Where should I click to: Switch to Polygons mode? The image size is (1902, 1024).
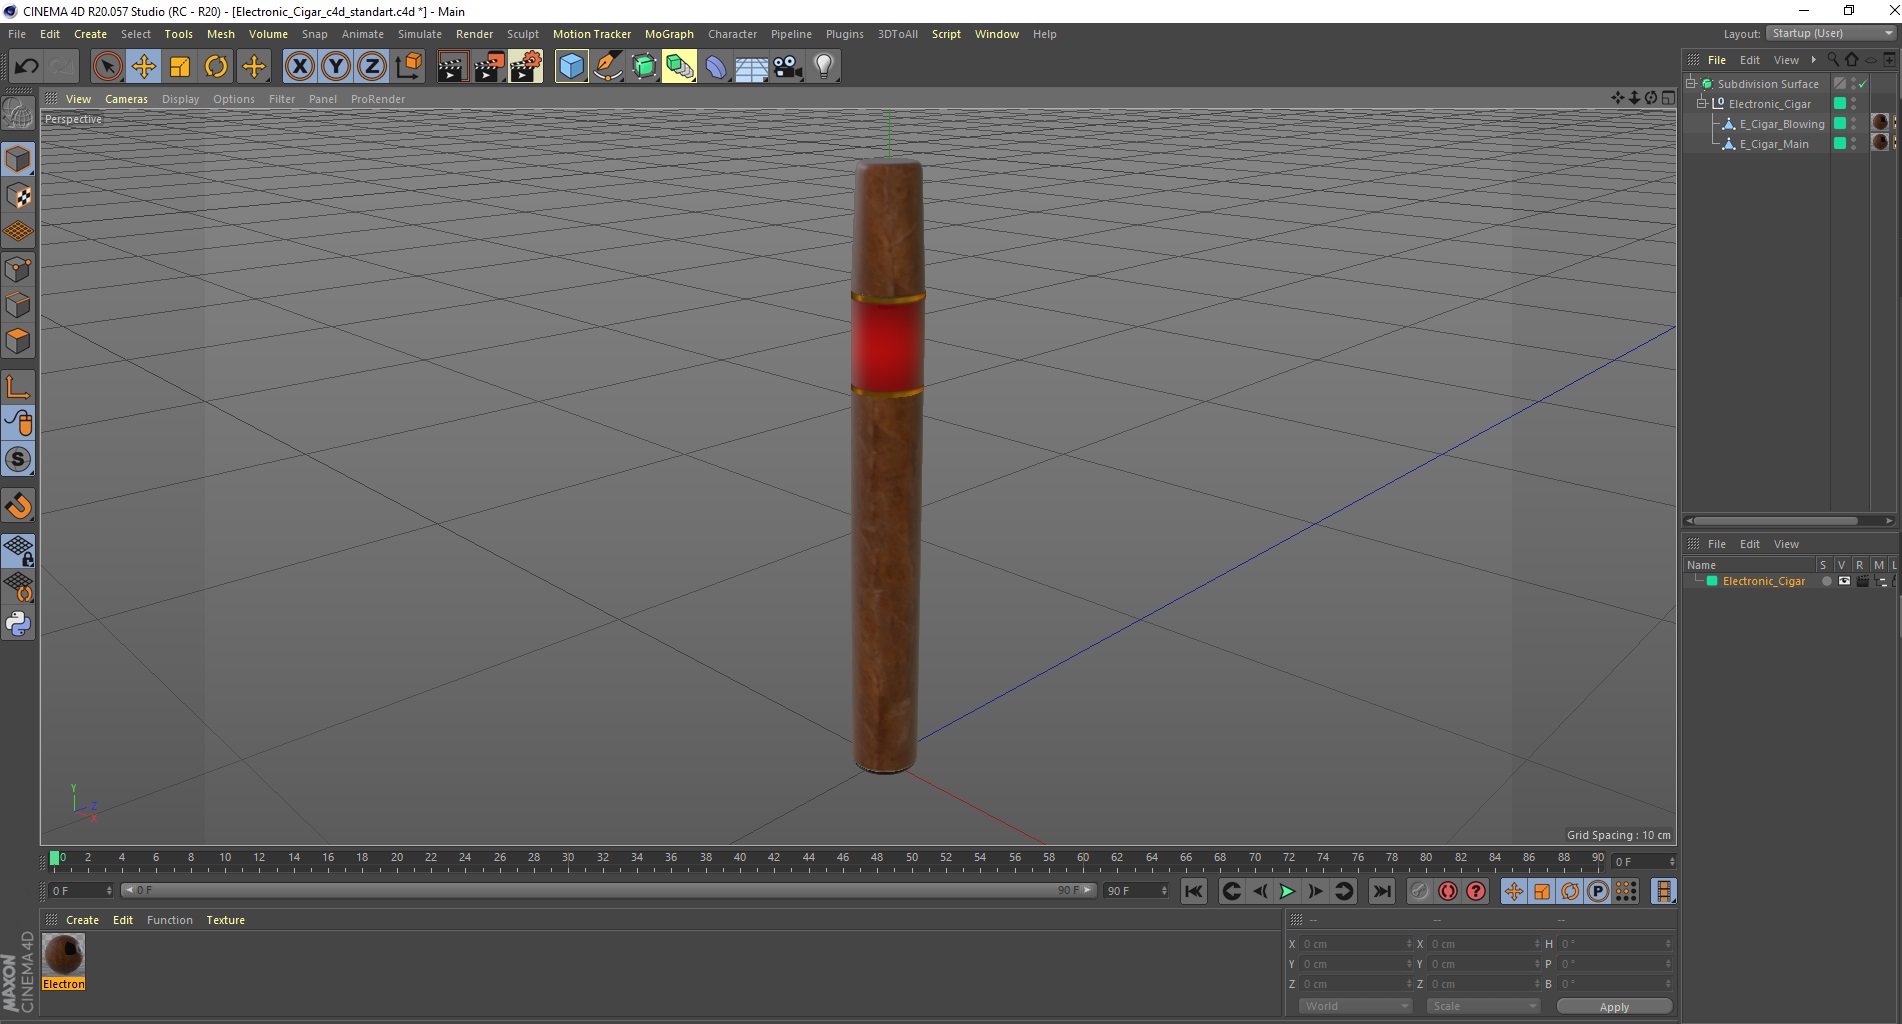18,341
